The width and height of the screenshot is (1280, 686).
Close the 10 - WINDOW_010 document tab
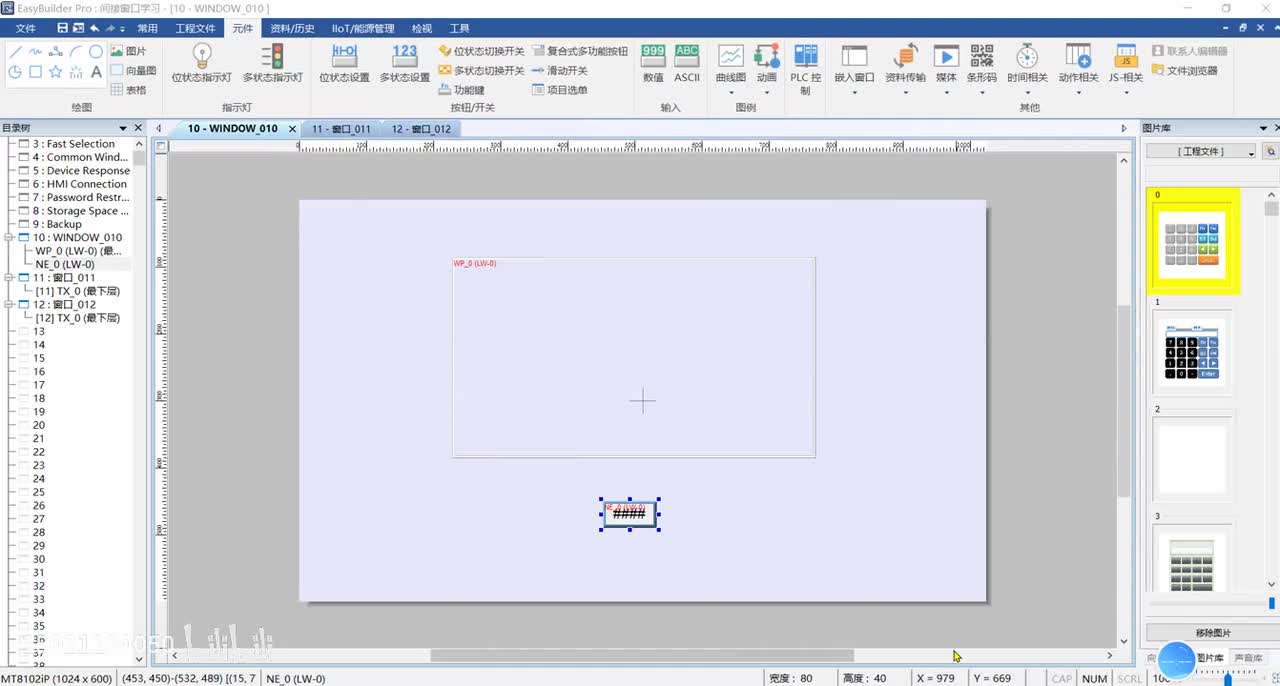tap(292, 129)
